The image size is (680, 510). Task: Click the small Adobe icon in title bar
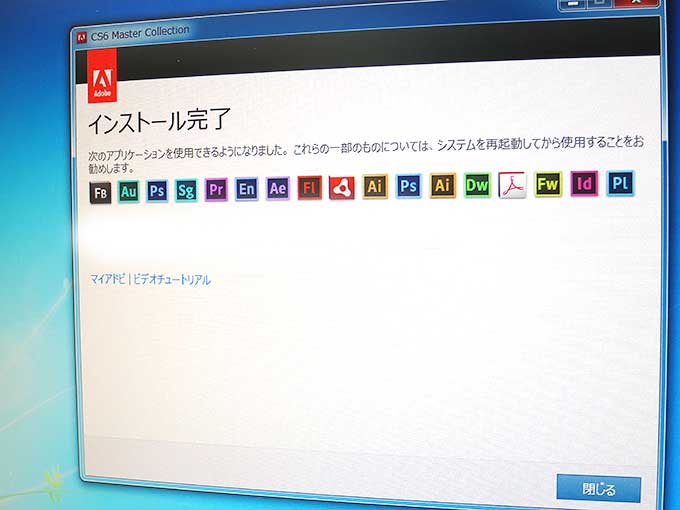coord(81,38)
